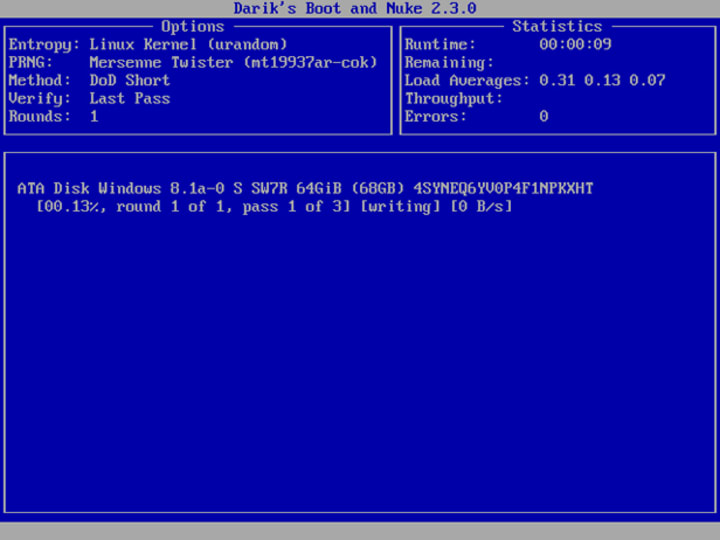
Task: Click the "Verify:" label
Action: point(39,99)
